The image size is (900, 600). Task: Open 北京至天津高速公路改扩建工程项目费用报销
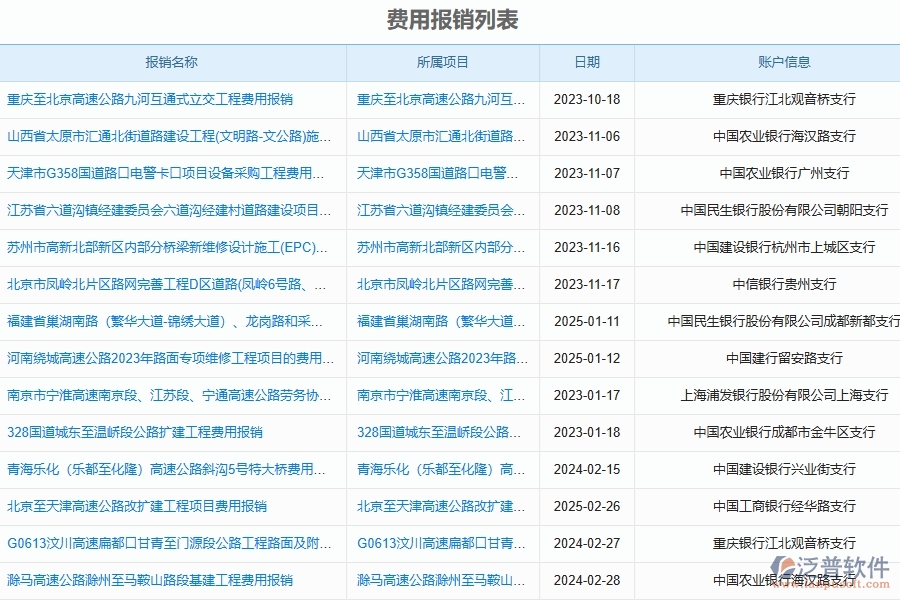point(138,506)
